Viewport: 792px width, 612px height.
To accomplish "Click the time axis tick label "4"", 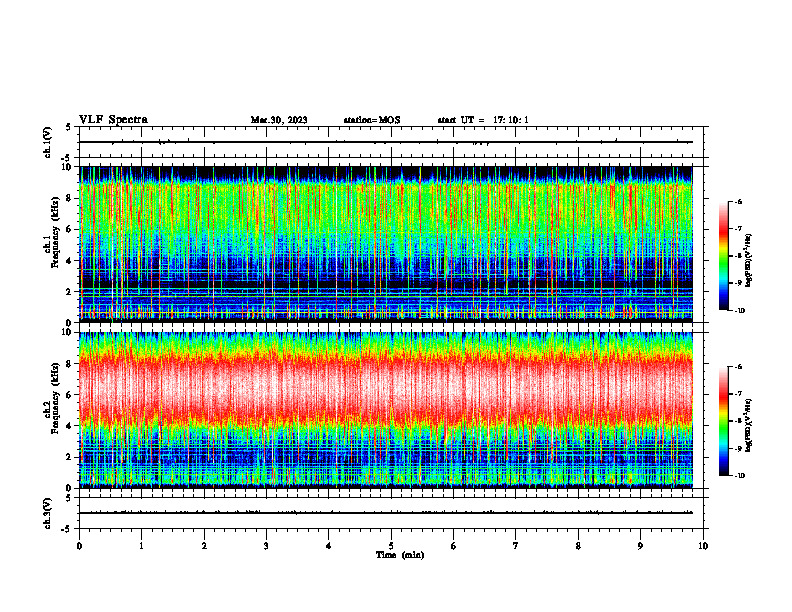I will pos(329,546).
